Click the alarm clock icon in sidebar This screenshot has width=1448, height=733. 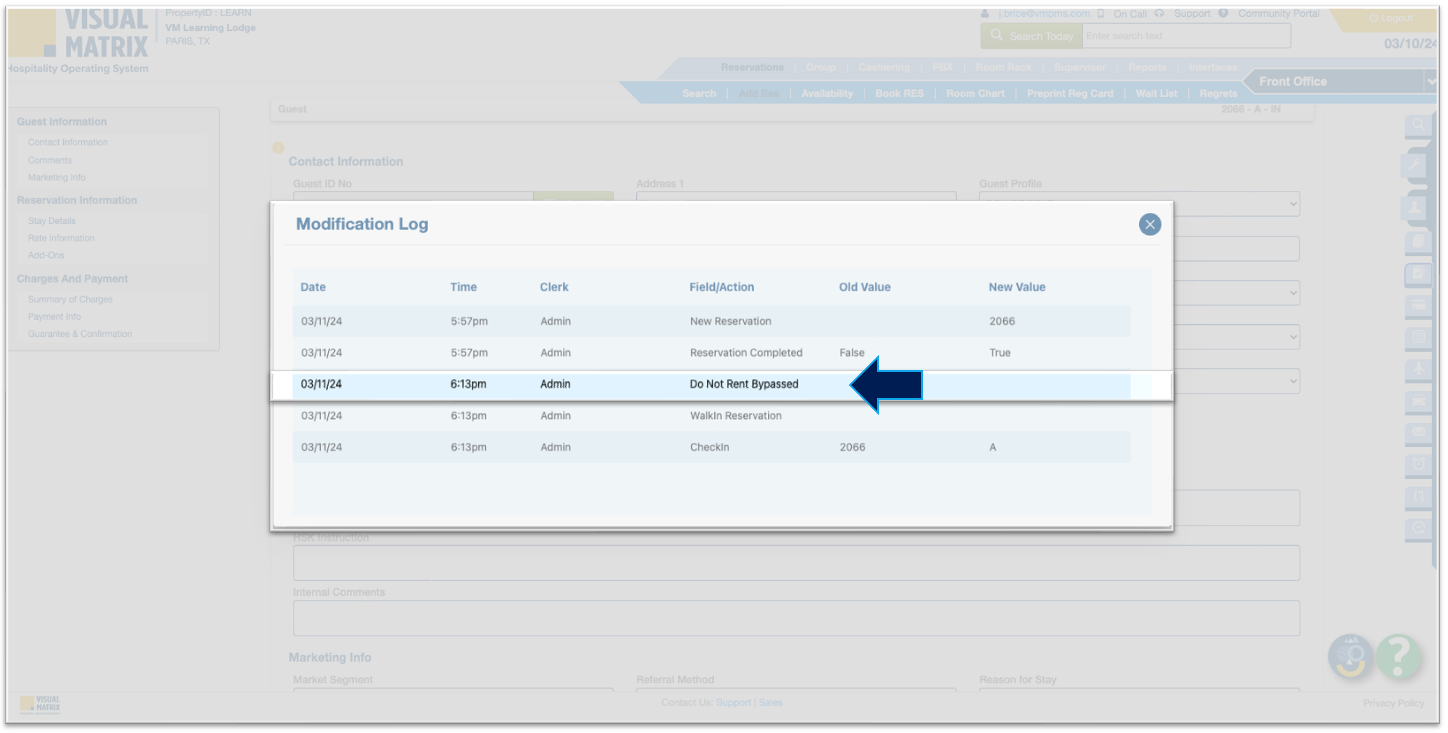[1418, 465]
